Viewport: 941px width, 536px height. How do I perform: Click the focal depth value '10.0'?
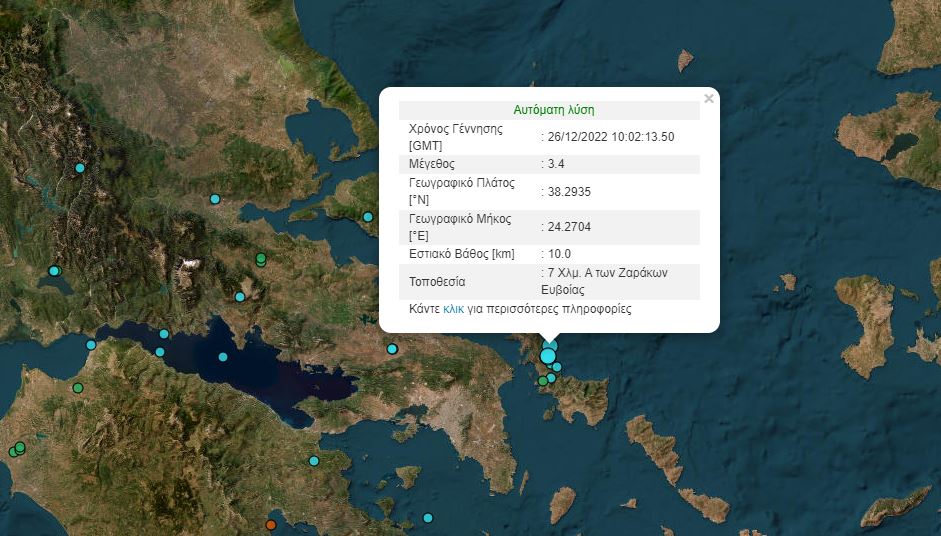point(559,254)
